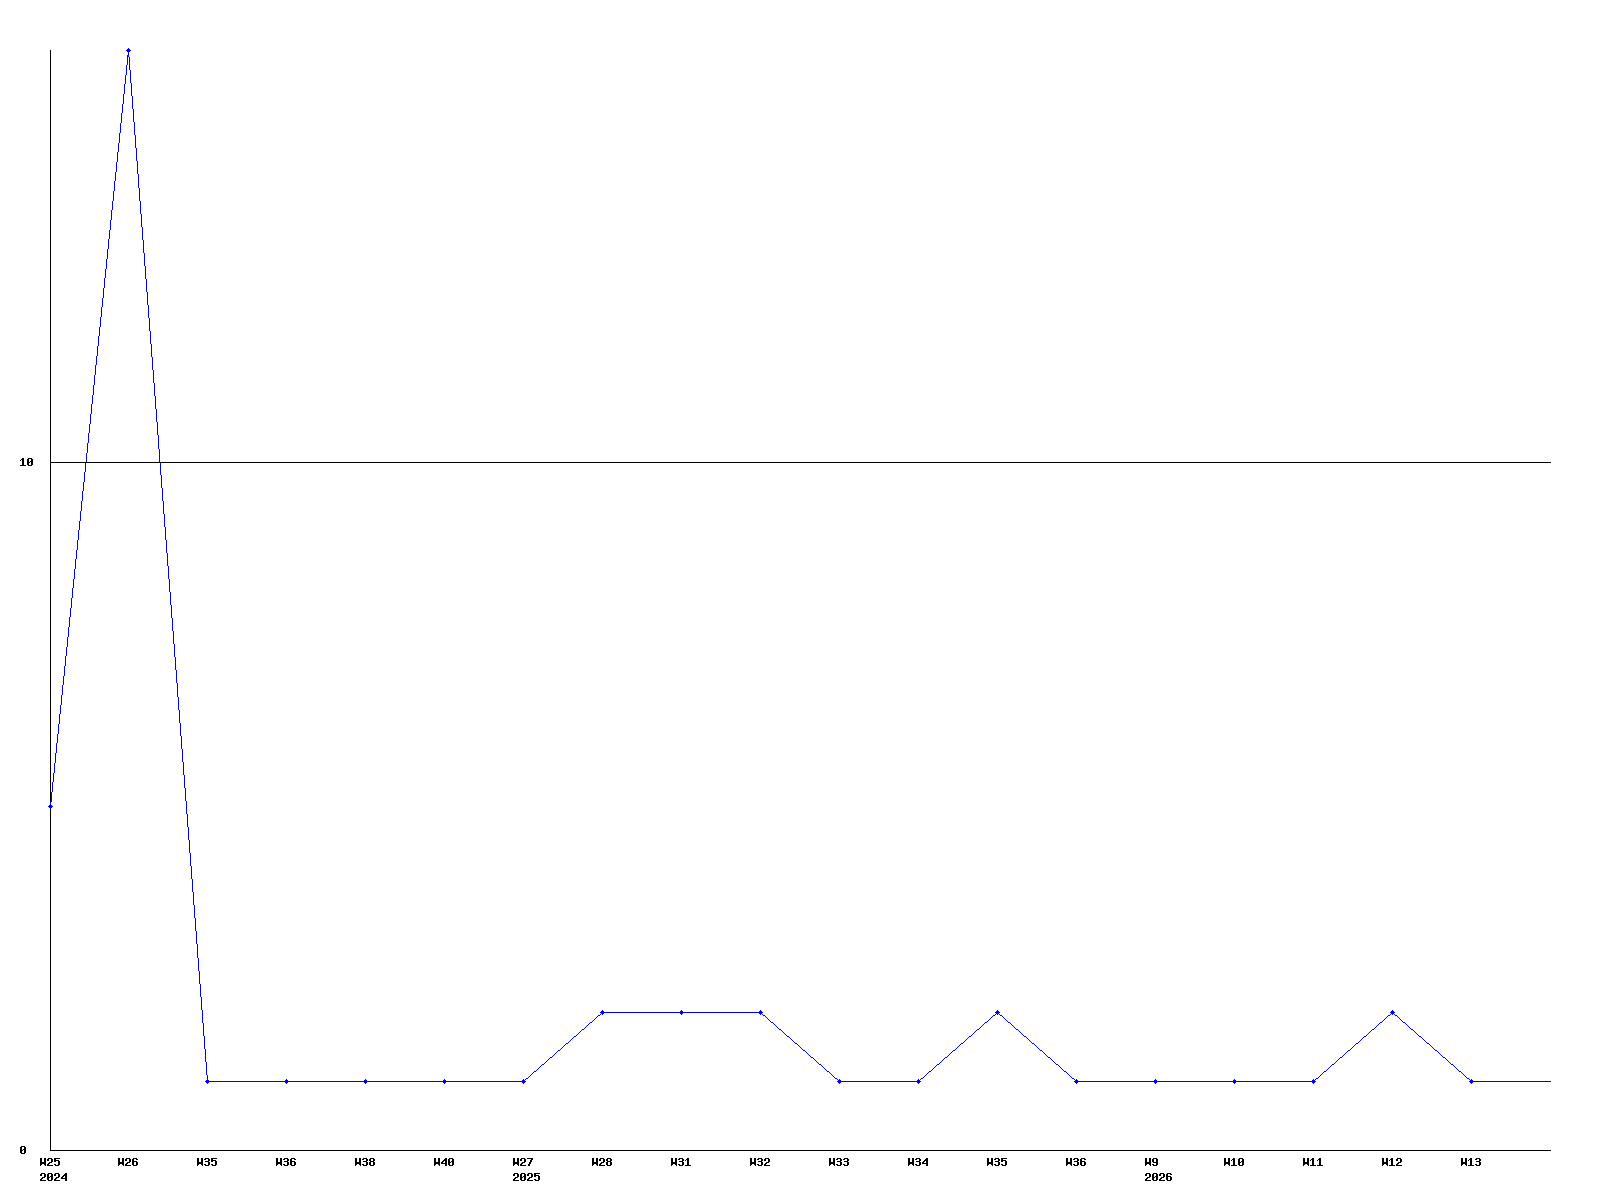Click the W38 x-axis label
Image resolution: width=1600 pixels, height=1200 pixels.
(x=365, y=1162)
